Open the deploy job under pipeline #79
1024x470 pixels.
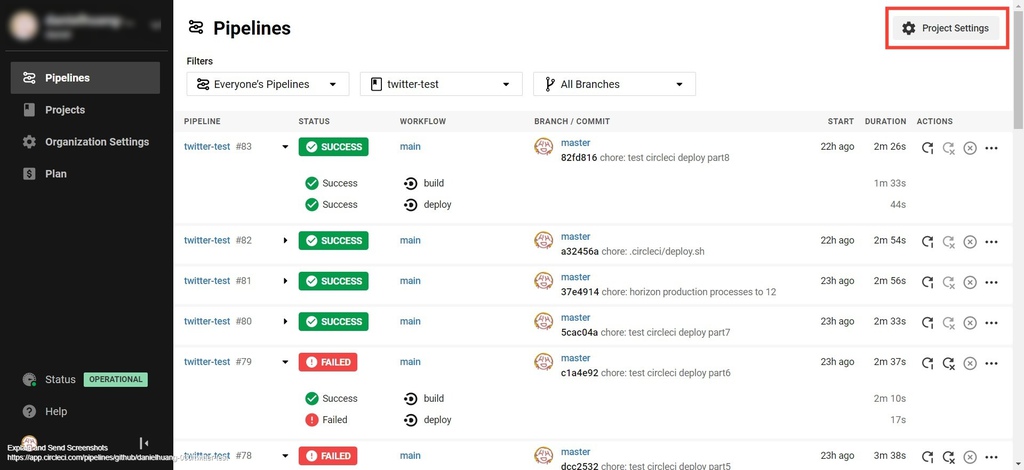437,420
